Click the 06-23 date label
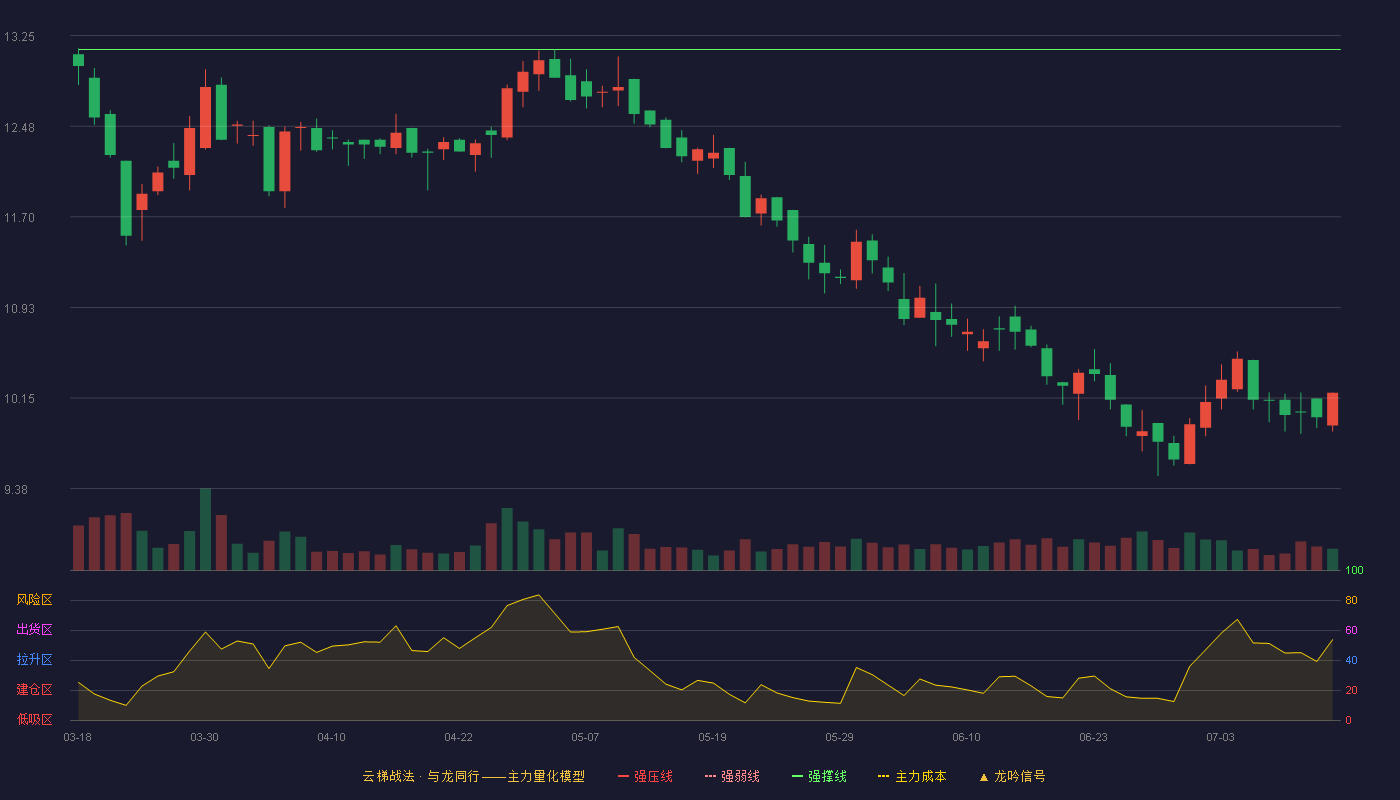Image resolution: width=1400 pixels, height=800 pixels. point(1093,737)
